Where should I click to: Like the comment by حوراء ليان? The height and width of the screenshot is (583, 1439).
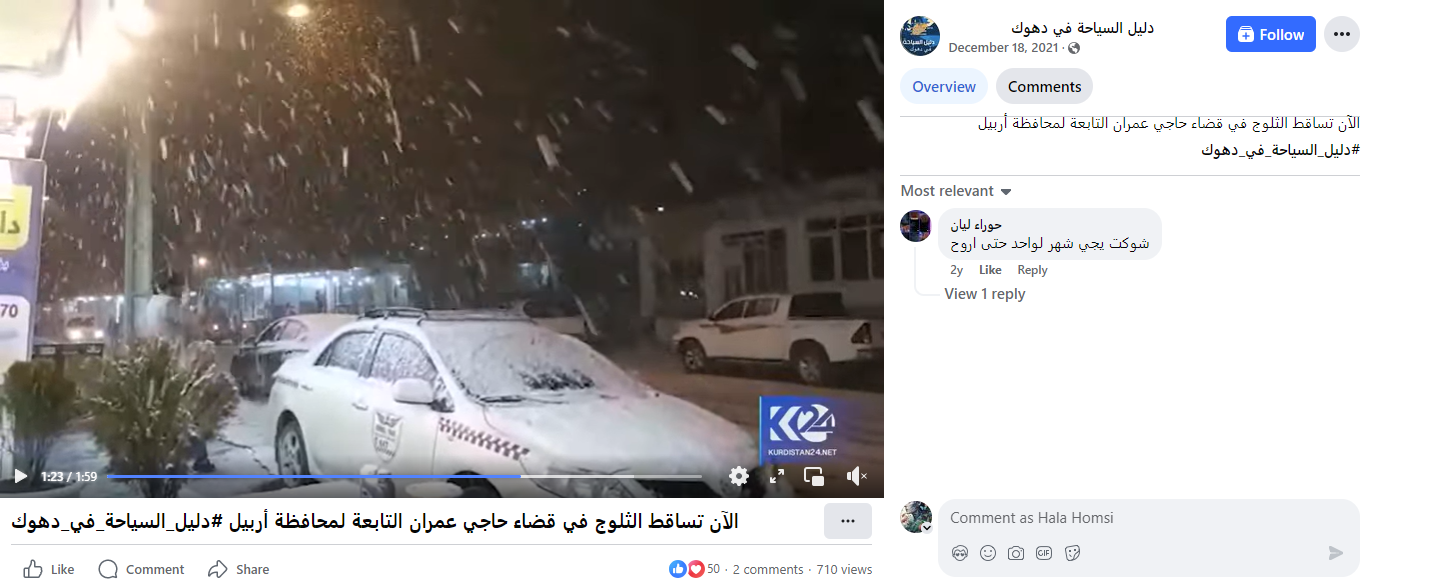click(990, 270)
